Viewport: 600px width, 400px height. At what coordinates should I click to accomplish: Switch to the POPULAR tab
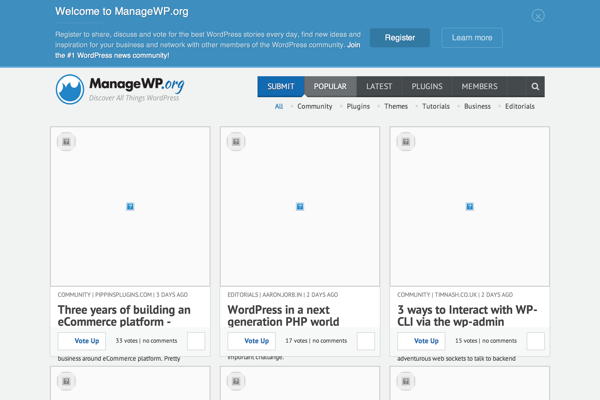pos(330,87)
